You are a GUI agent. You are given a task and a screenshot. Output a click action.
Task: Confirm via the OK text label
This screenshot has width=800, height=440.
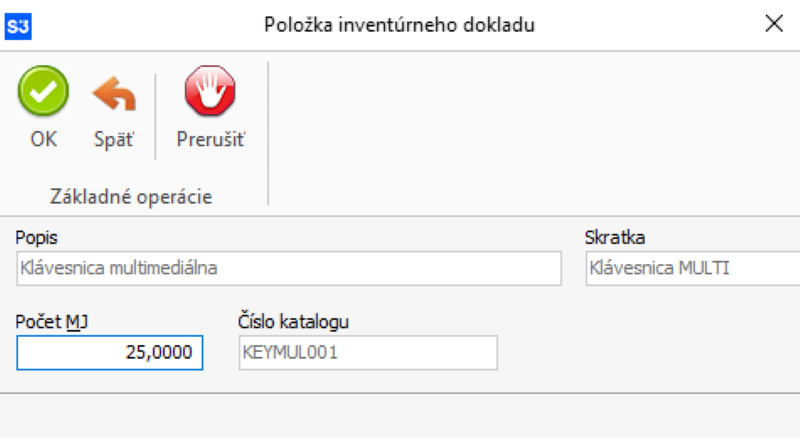click(x=43, y=140)
